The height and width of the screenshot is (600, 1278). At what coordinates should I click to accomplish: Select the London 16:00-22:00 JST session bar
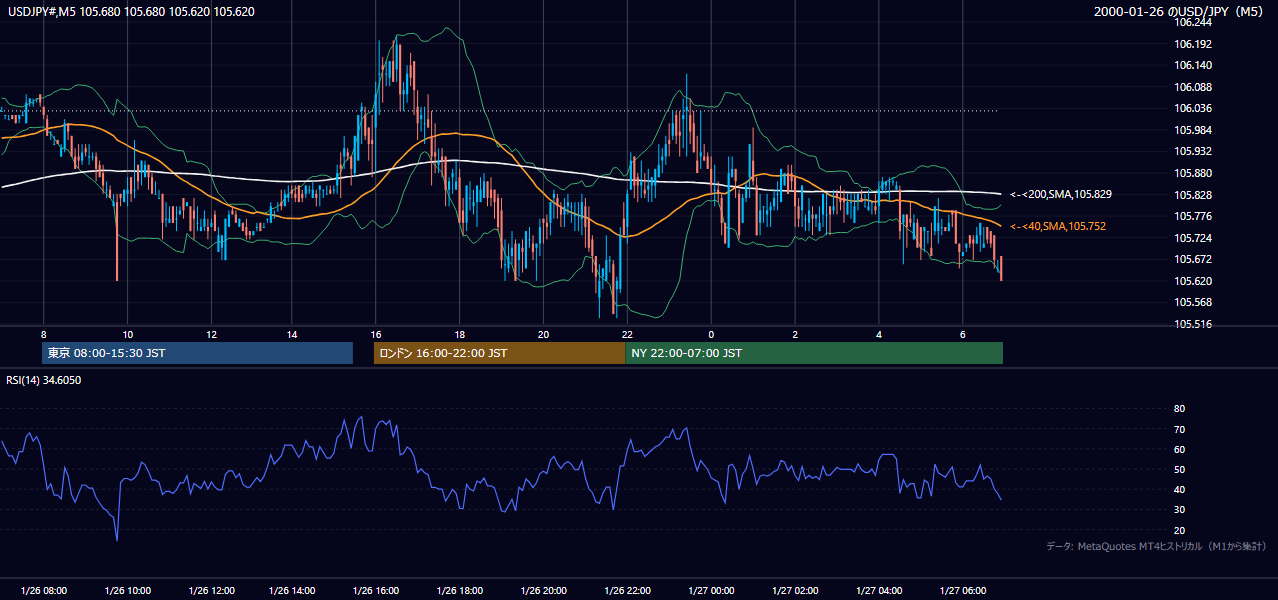tap(500, 353)
